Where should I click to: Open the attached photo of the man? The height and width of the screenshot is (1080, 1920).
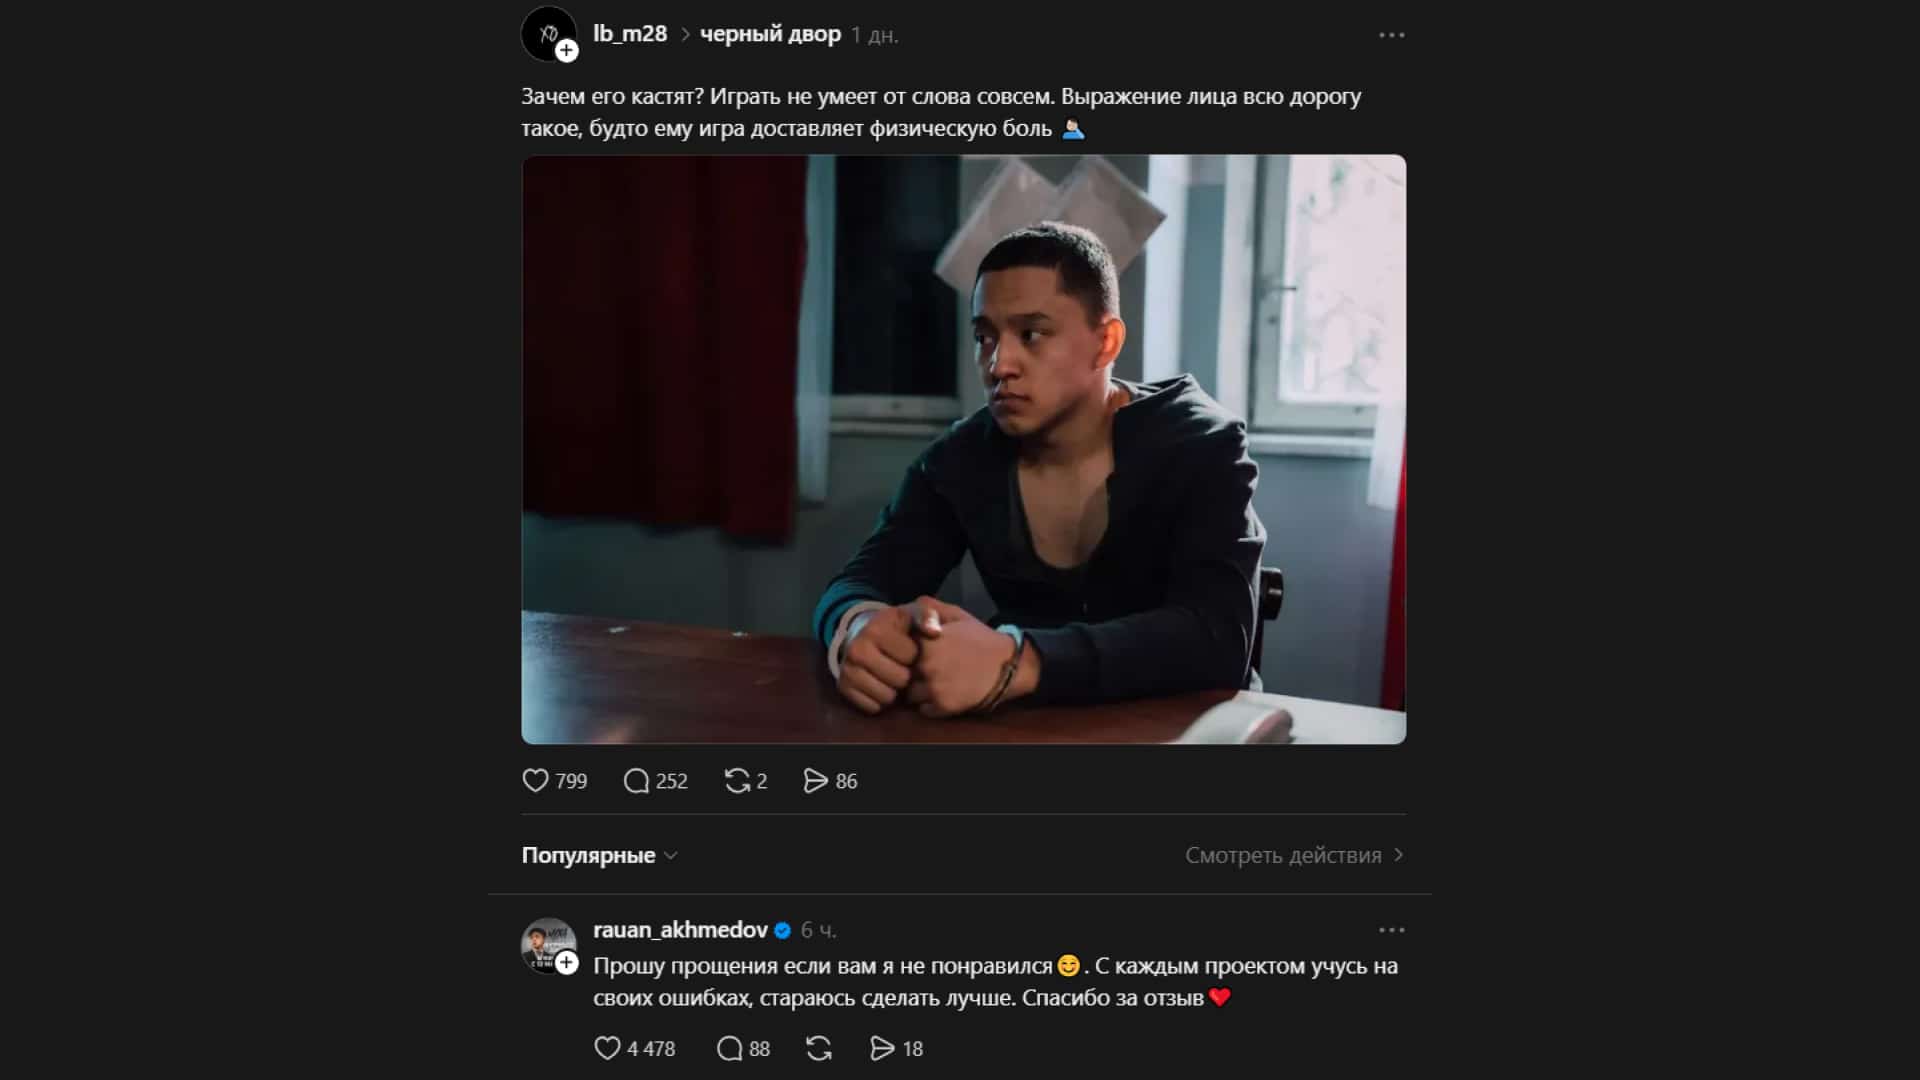pos(963,449)
